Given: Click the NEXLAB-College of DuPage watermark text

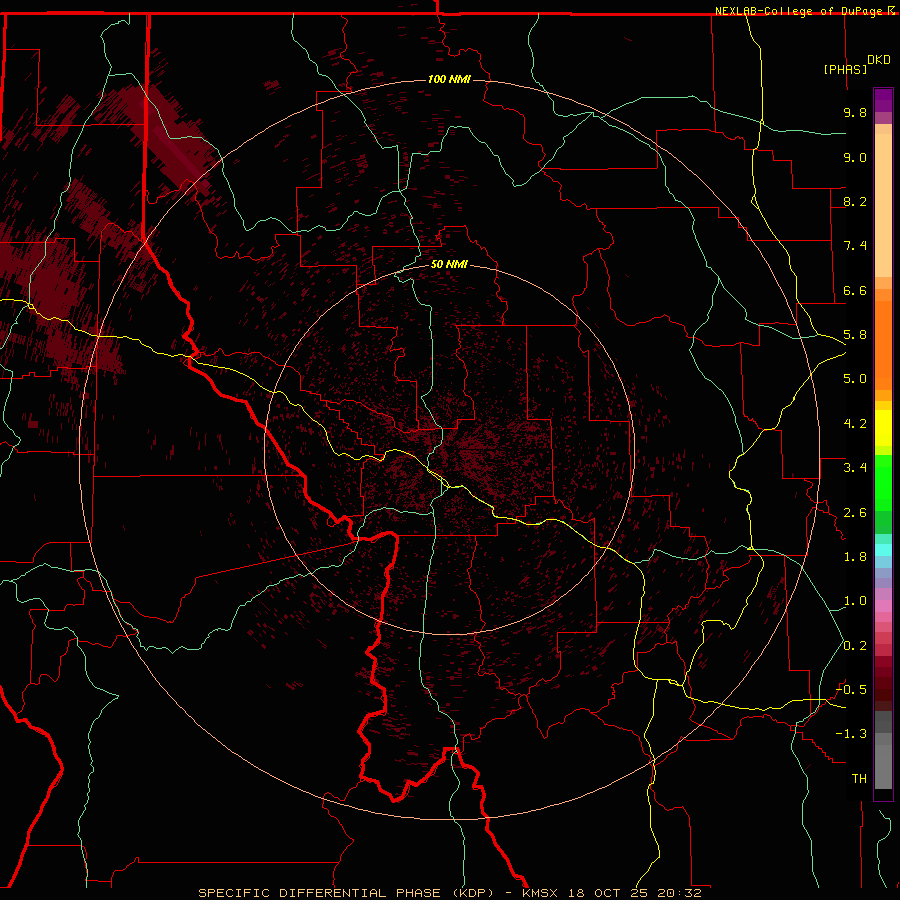Looking at the screenshot, I should click(x=805, y=11).
